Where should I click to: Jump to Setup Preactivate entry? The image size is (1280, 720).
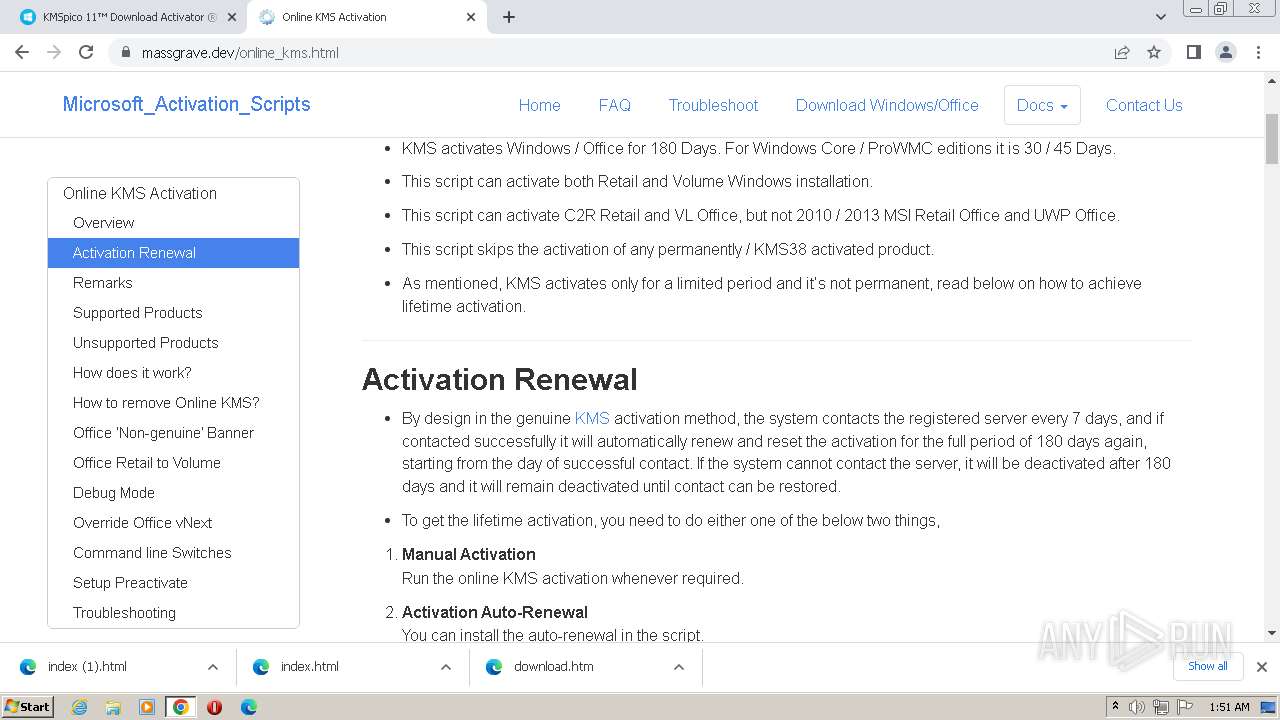(x=130, y=583)
